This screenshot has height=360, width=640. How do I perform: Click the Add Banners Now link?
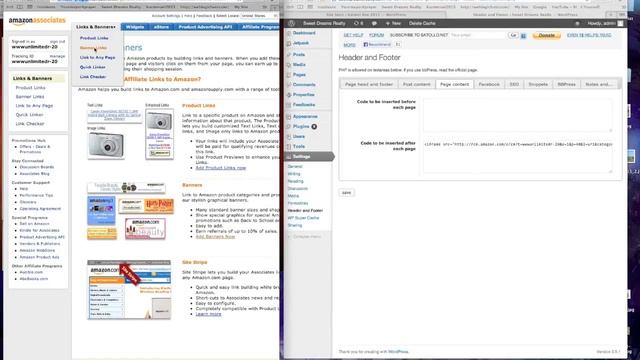point(215,236)
